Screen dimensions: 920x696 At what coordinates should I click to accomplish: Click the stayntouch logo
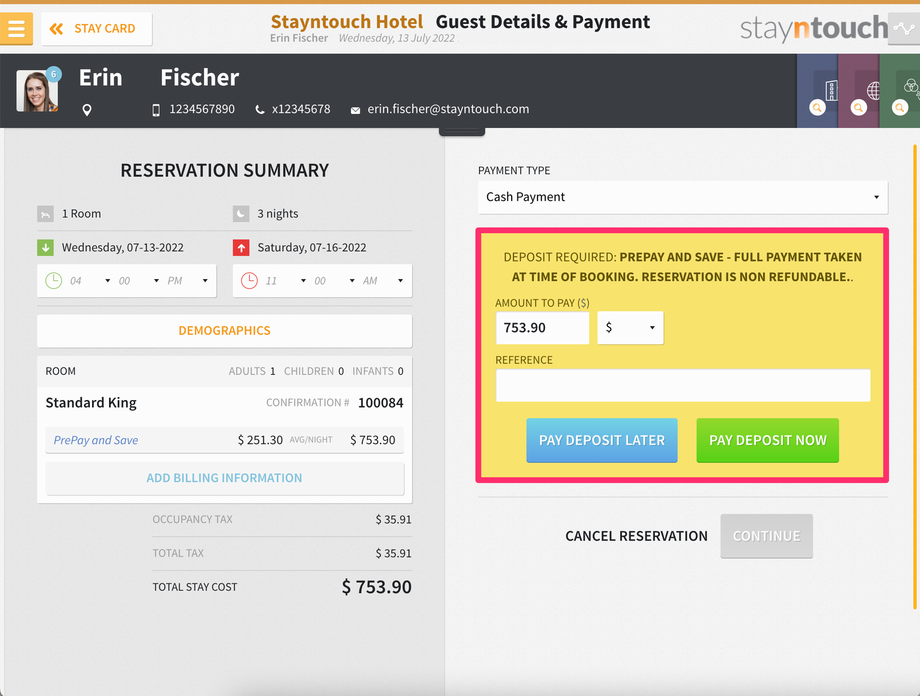[x=814, y=28]
